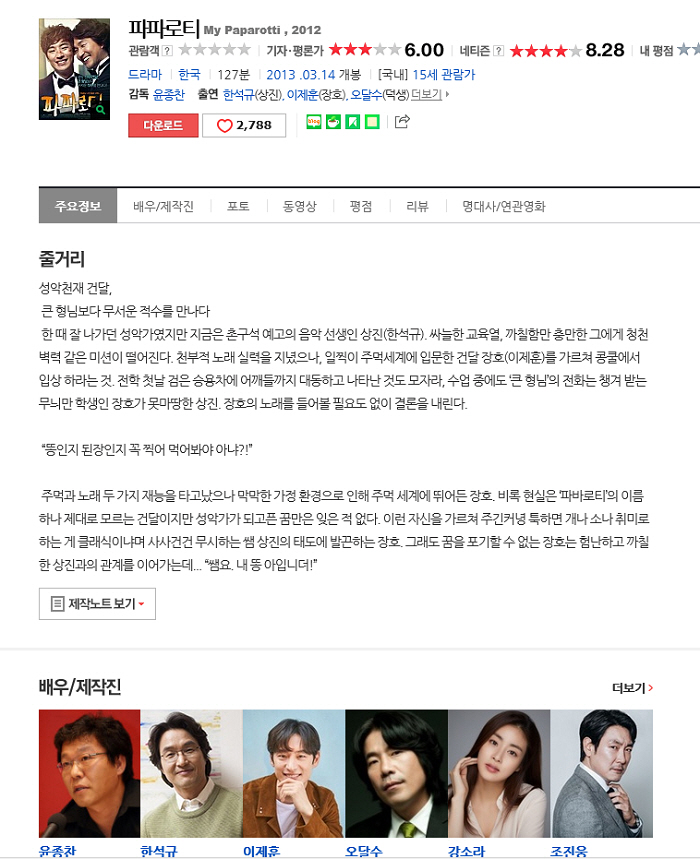Viewport: 700px width, 859px height.
Task: Select the 명대사/연관영화 tab
Action: [x=504, y=207]
